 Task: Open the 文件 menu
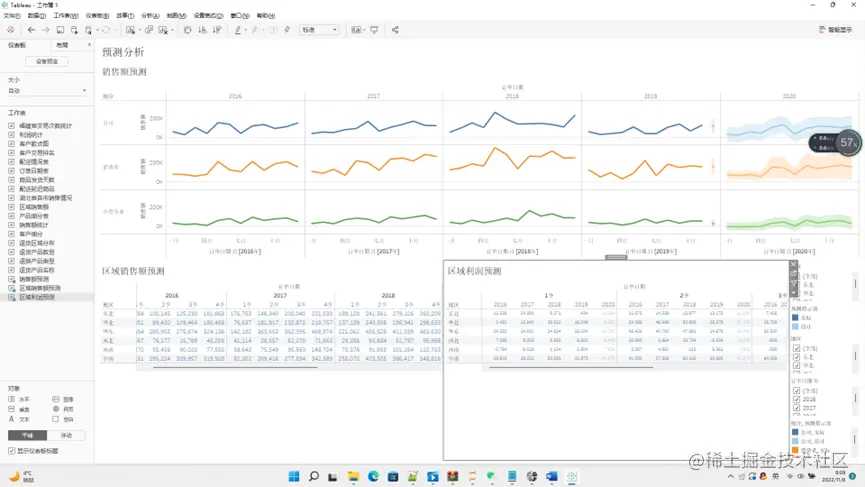point(12,15)
